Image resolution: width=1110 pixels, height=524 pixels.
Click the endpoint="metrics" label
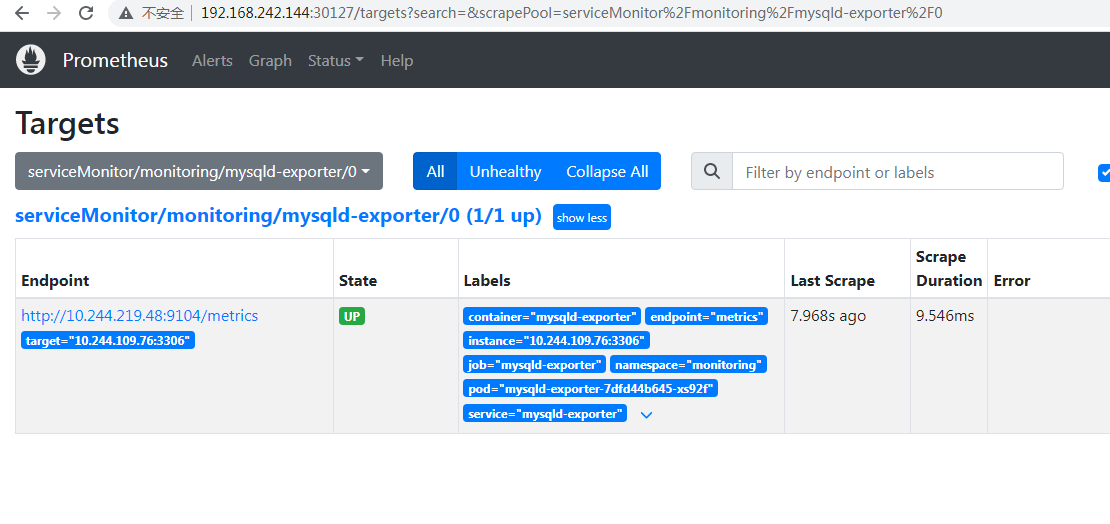coord(706,316)
